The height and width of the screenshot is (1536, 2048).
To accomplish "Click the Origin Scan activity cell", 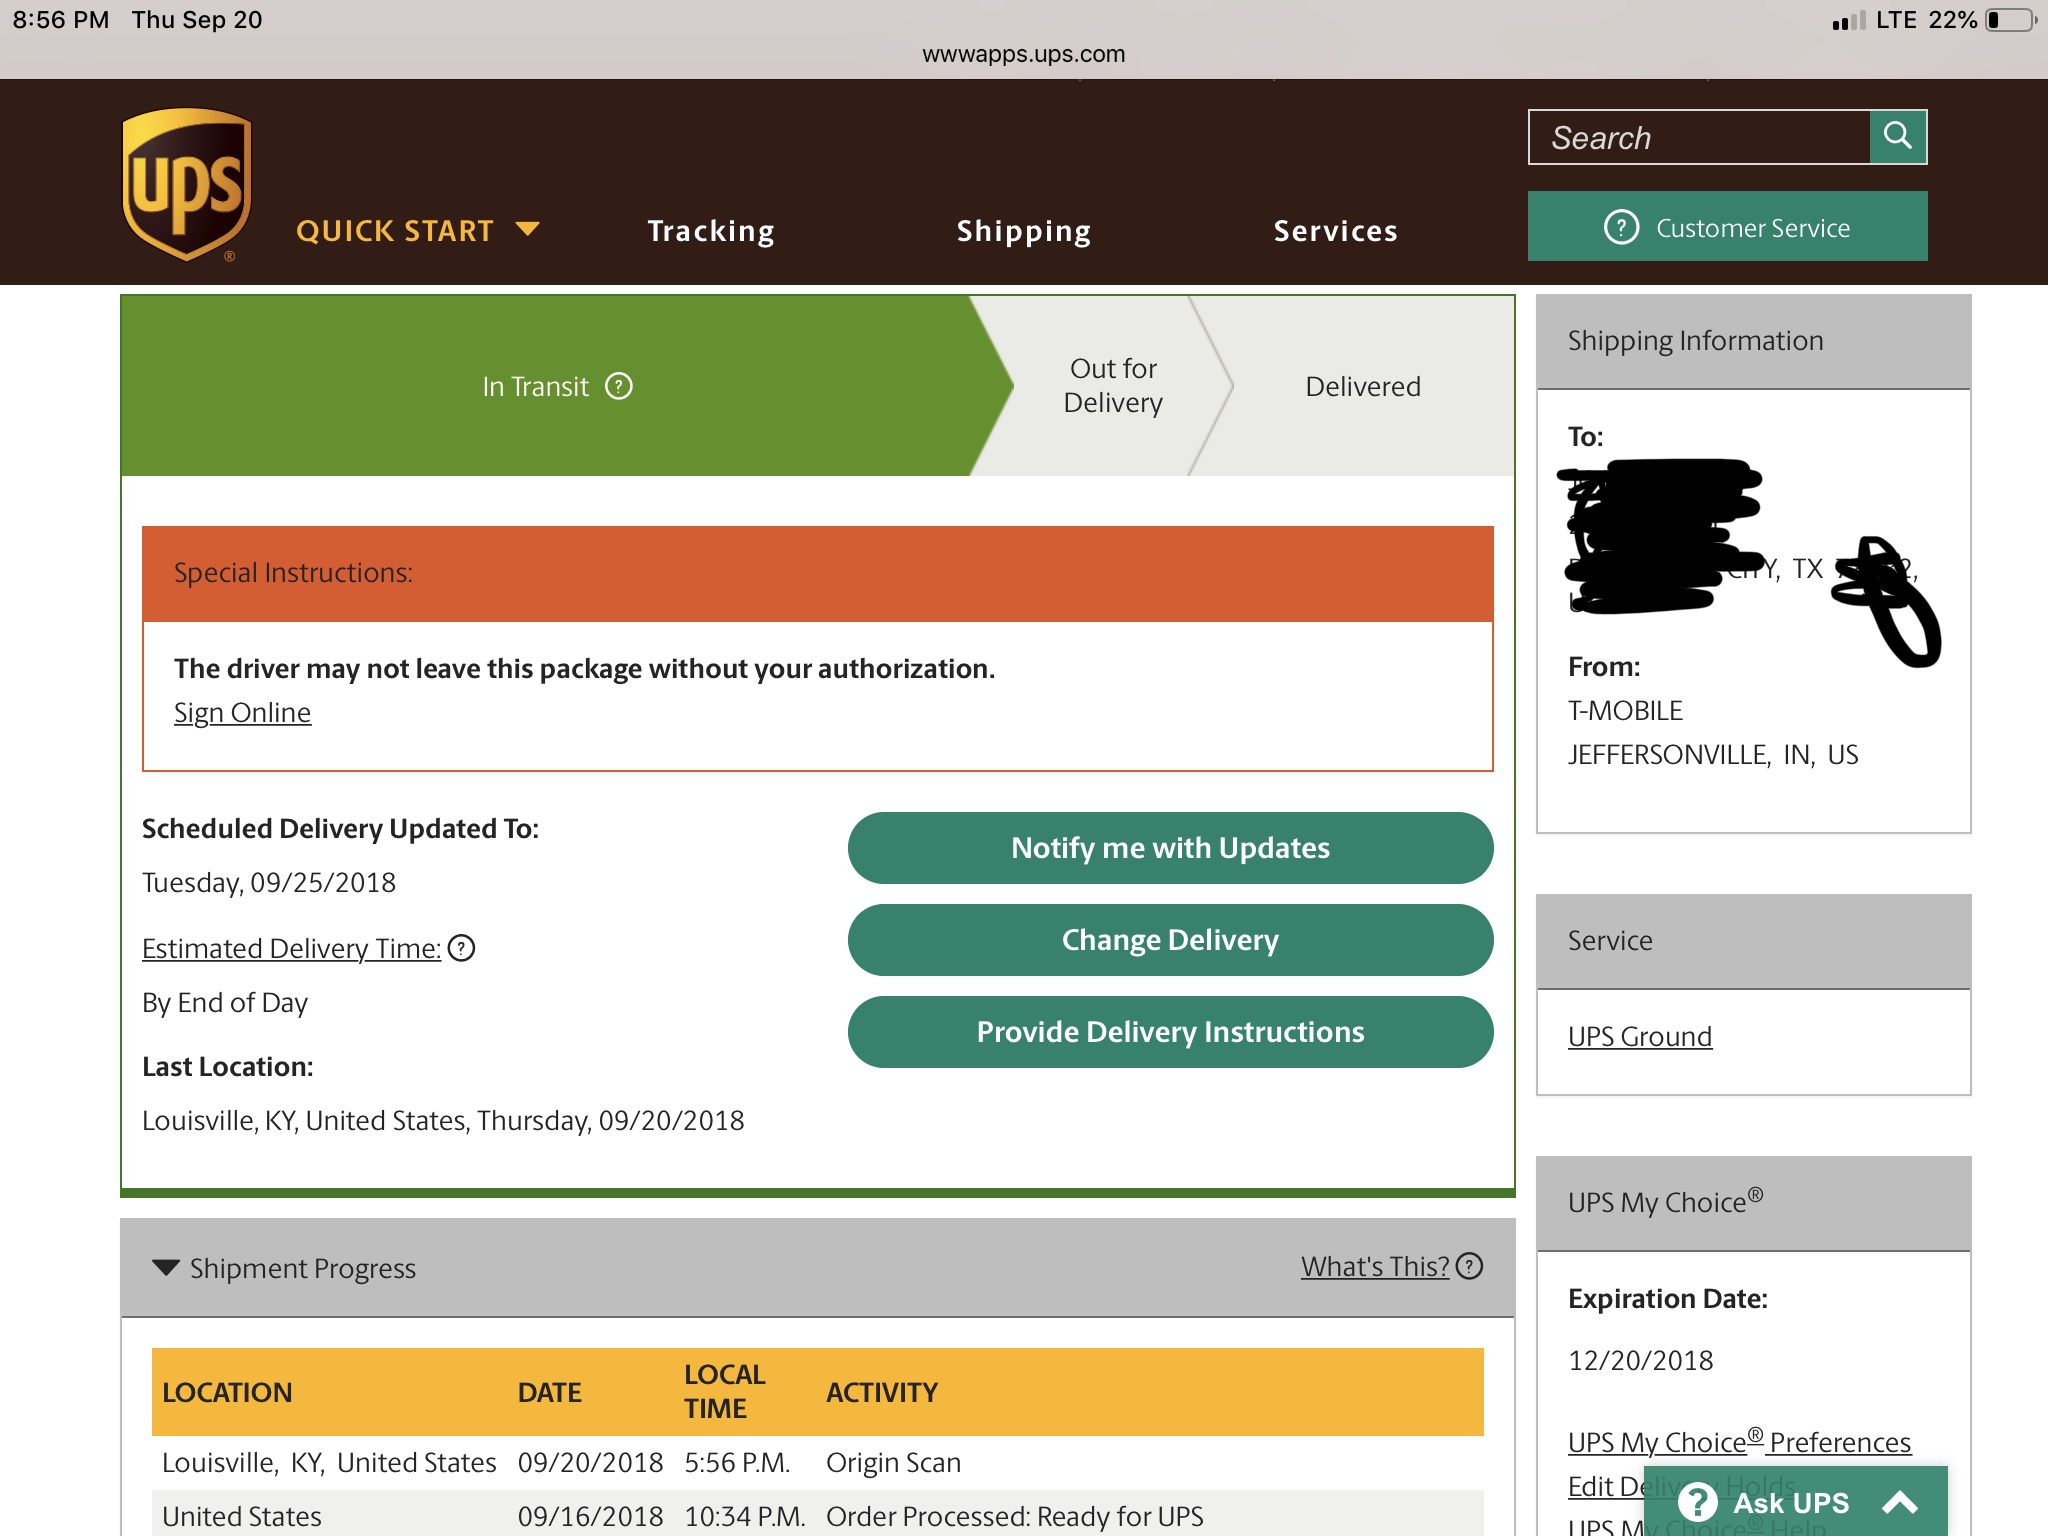I will [x=893, y=1462].
